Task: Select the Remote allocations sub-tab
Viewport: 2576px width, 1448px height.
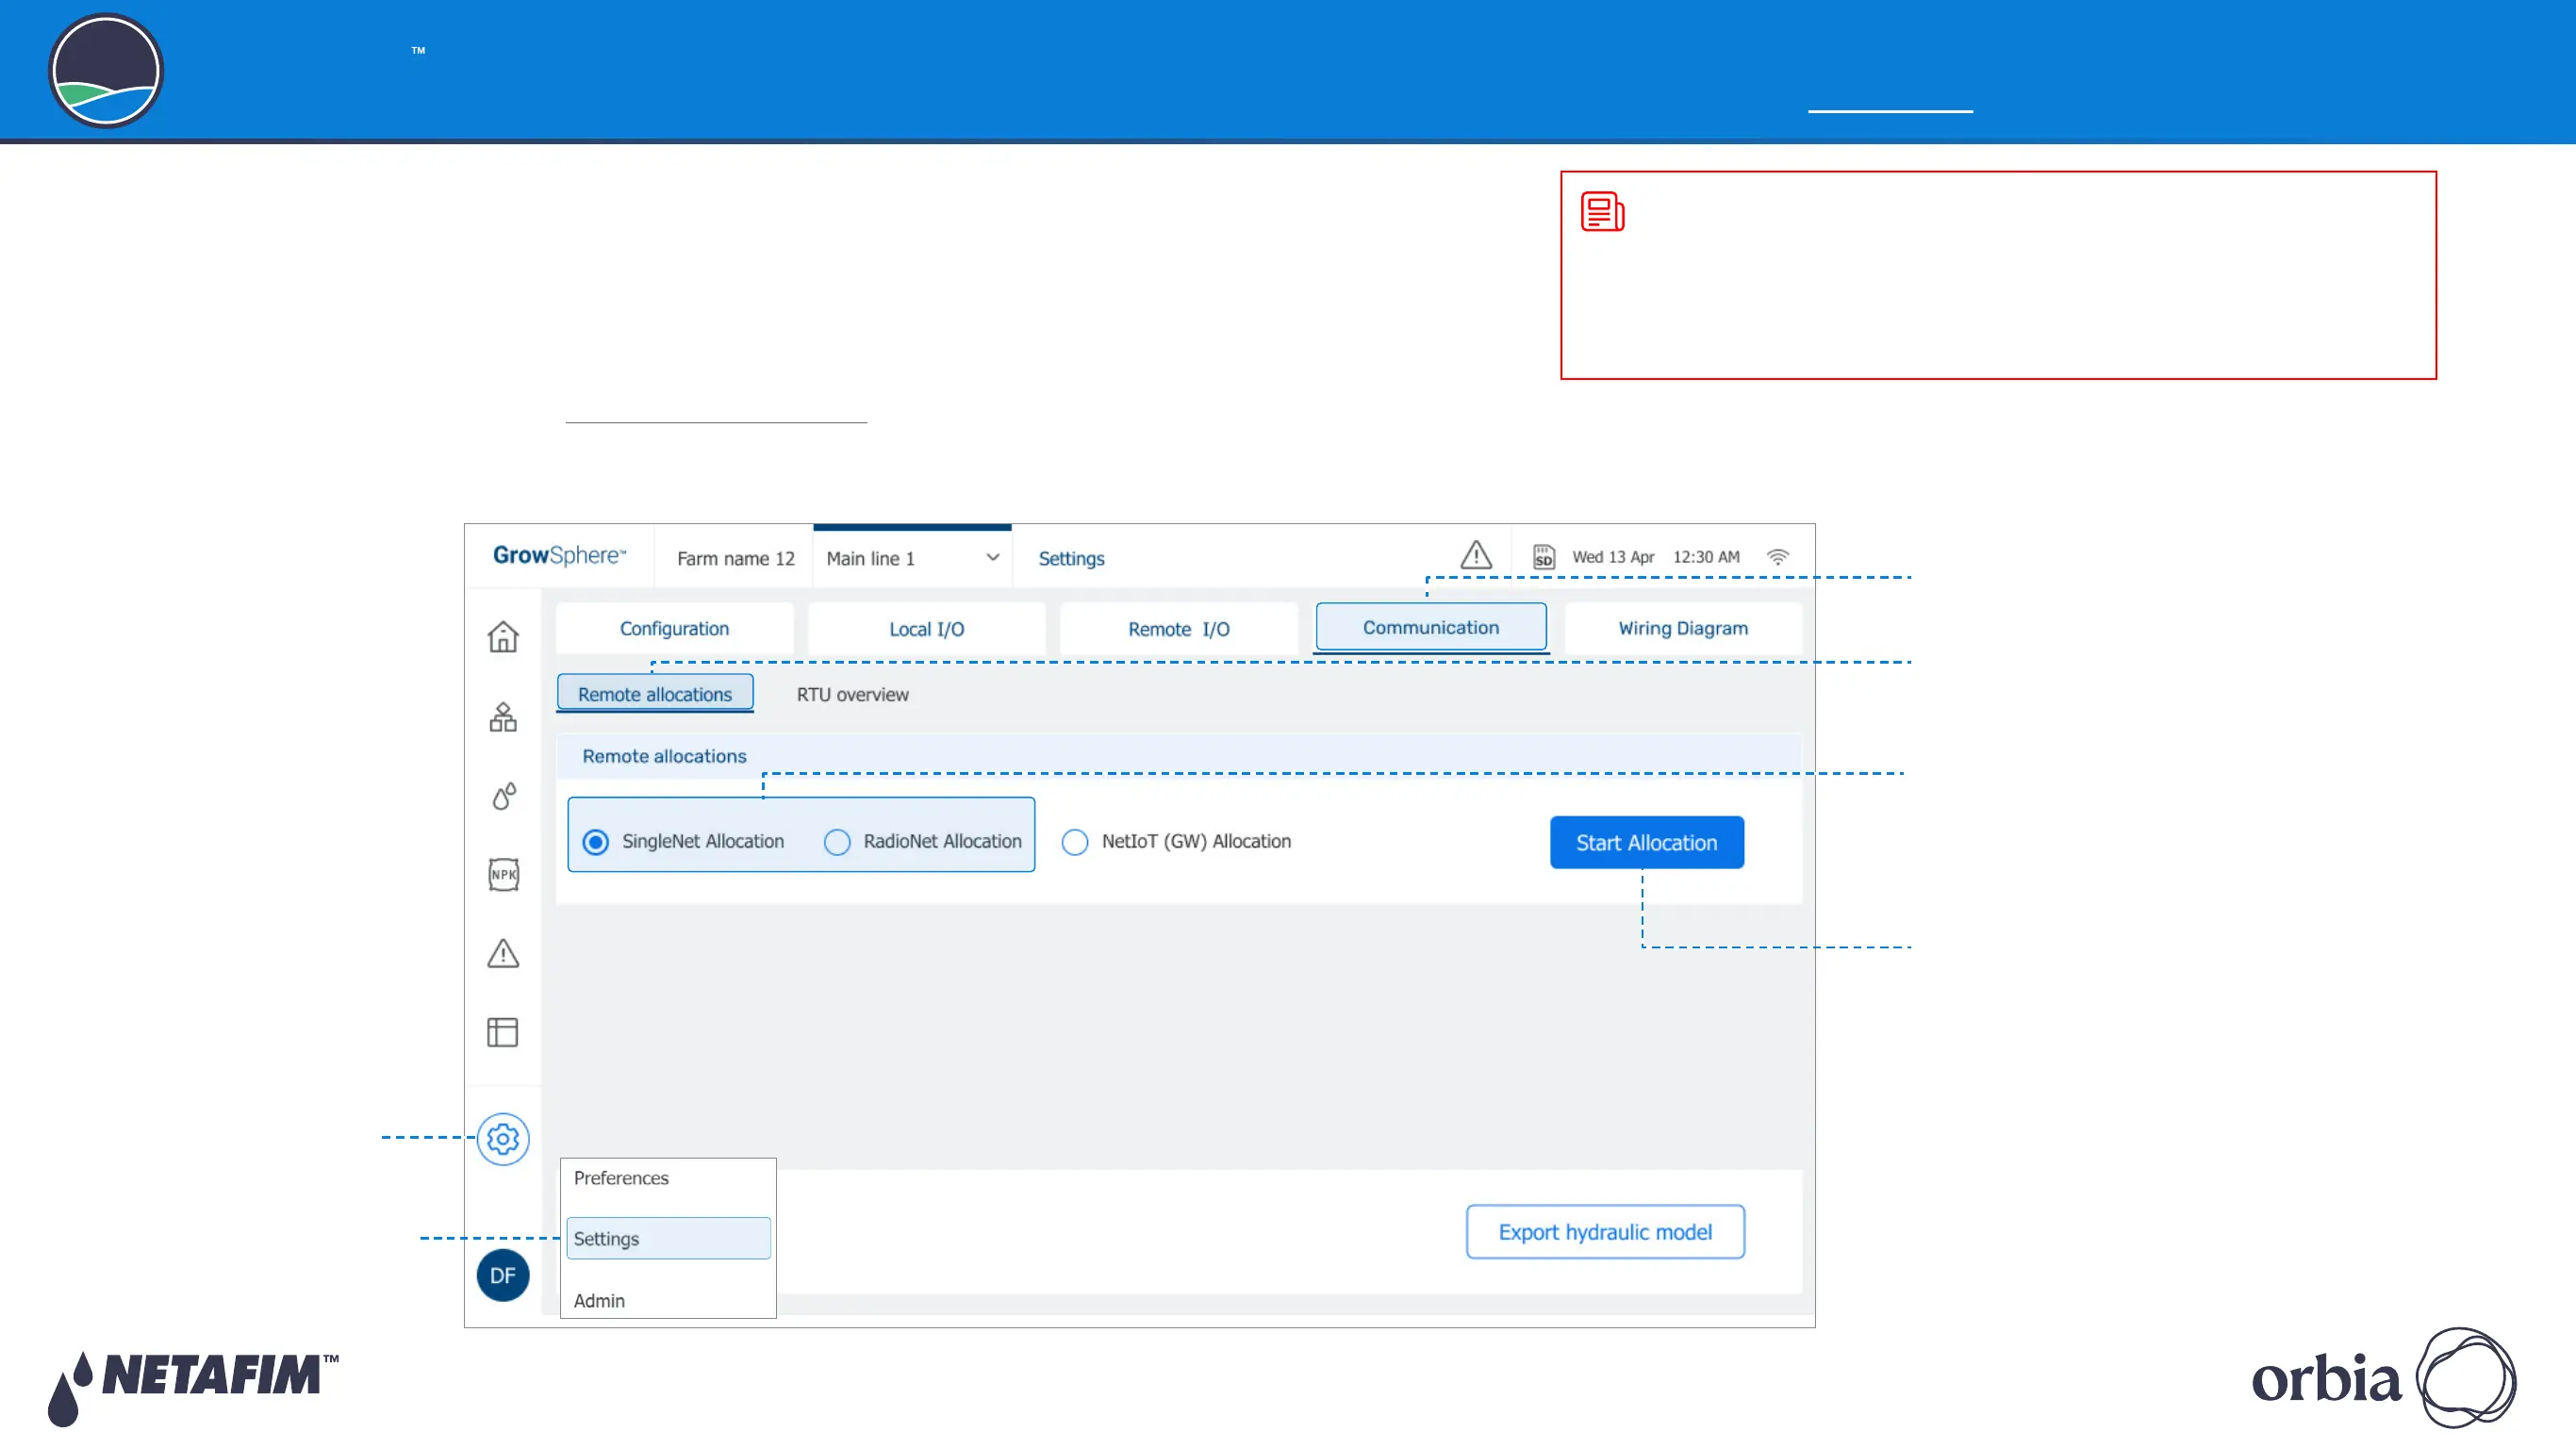Action: pyautogui.click(x=655, y=694)
